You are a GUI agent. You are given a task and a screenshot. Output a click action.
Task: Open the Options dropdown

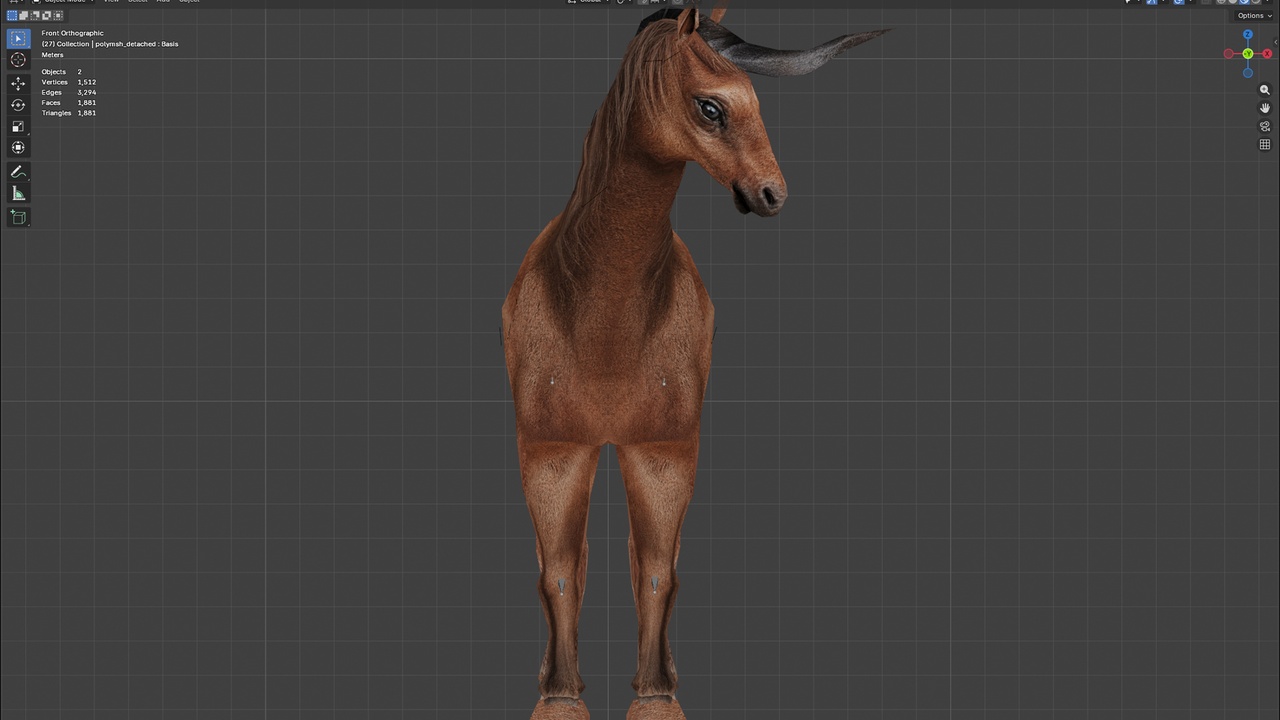(x=1254, y=15)
